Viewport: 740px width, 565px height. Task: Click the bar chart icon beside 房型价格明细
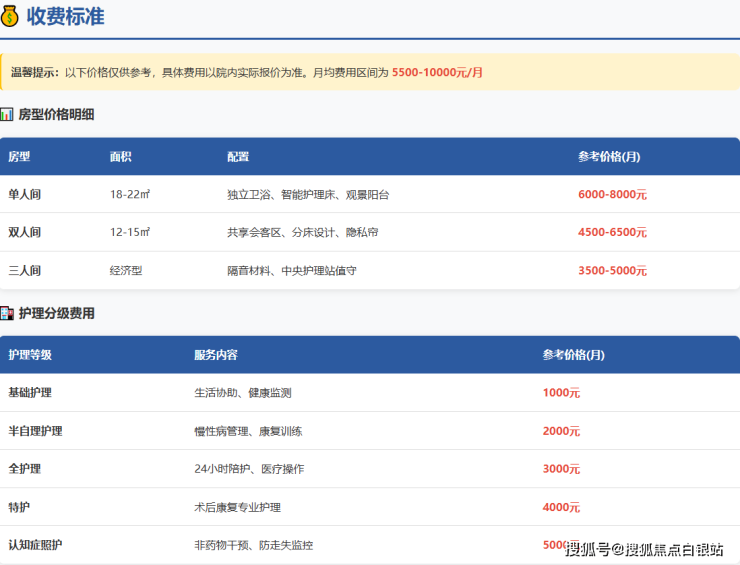[7, 115]
